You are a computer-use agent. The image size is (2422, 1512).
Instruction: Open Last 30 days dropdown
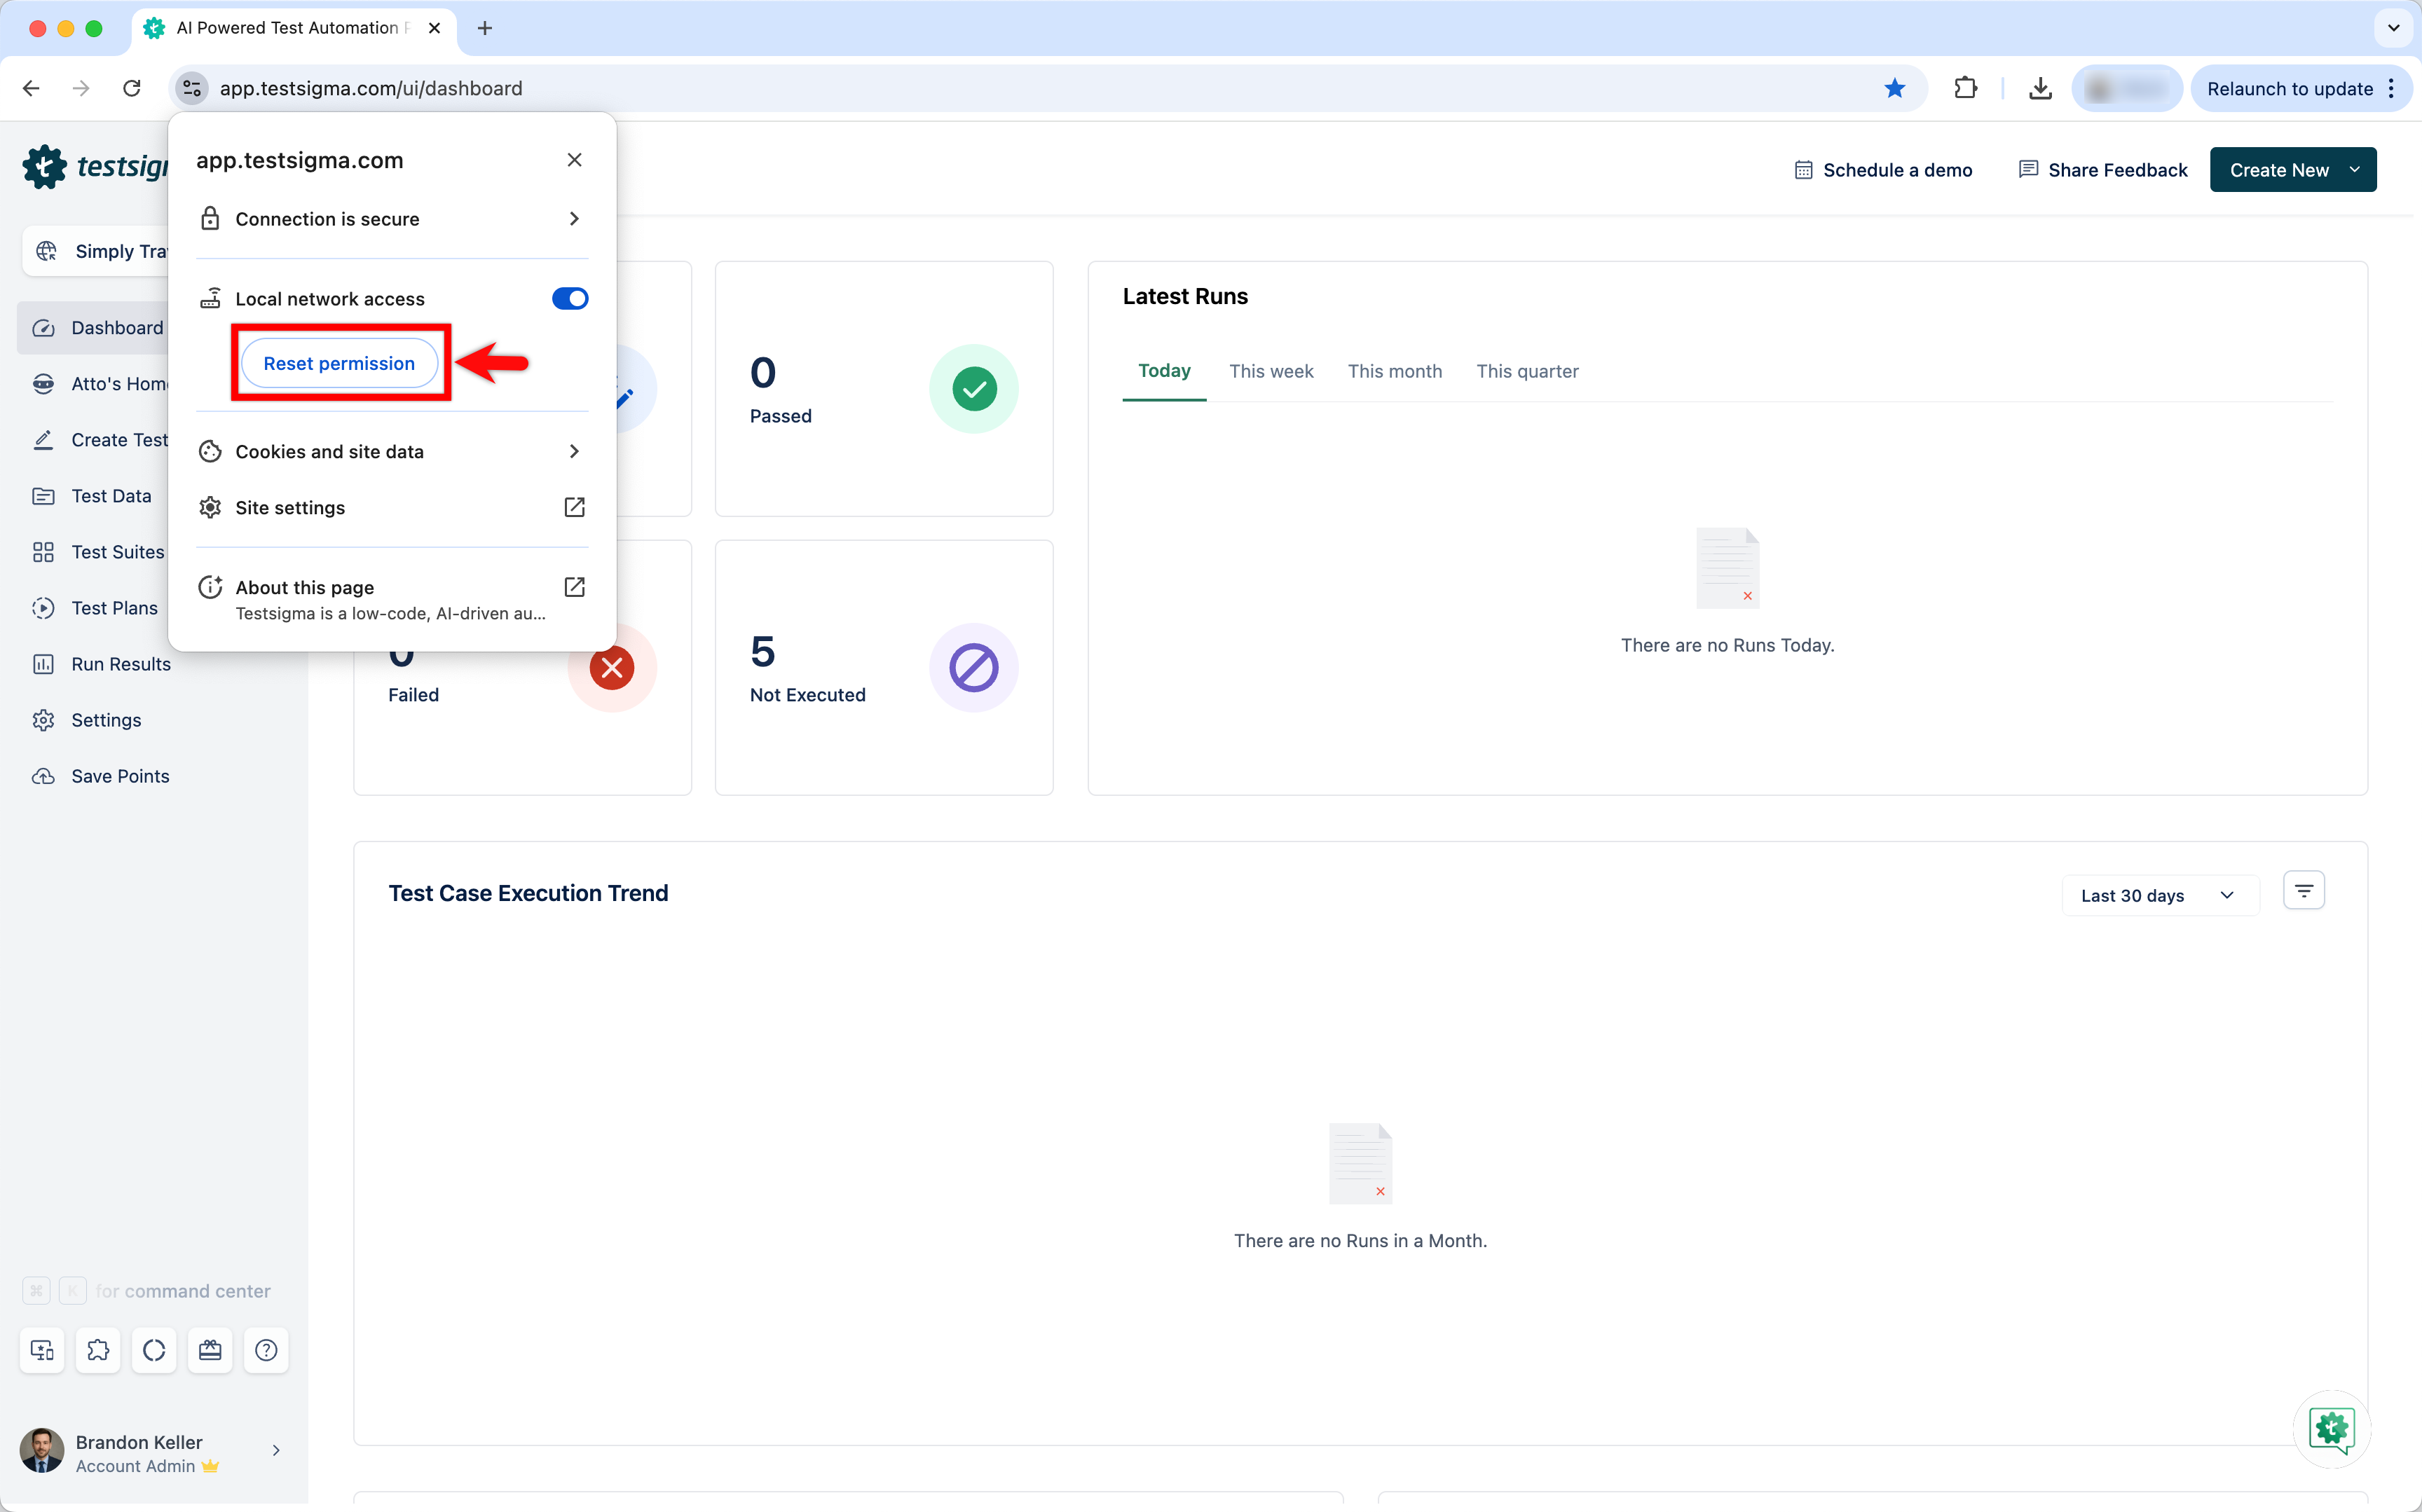coord(2158,895)
